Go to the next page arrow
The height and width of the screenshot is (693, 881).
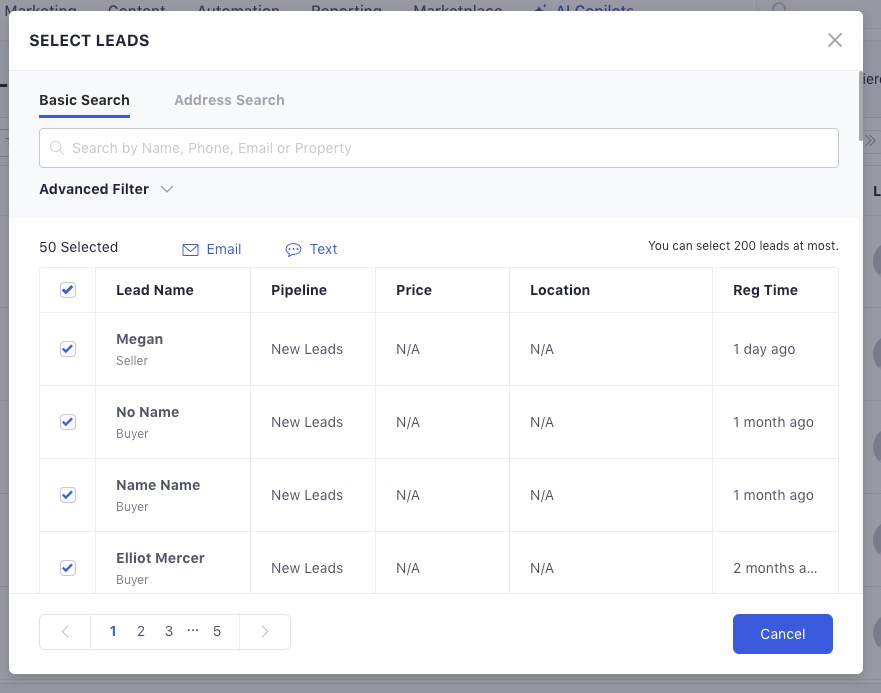click(x=265, y=632)
